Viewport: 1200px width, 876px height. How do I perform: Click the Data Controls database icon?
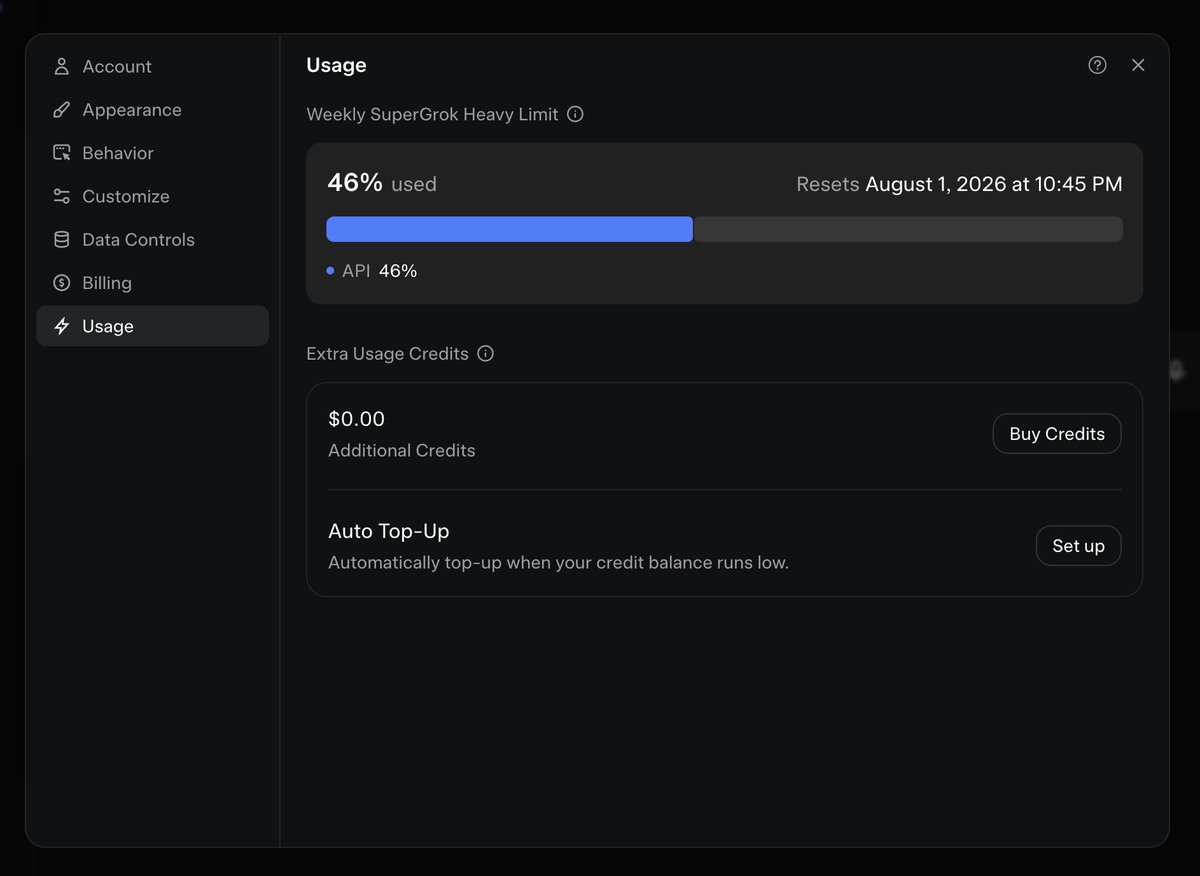point(62,240)
